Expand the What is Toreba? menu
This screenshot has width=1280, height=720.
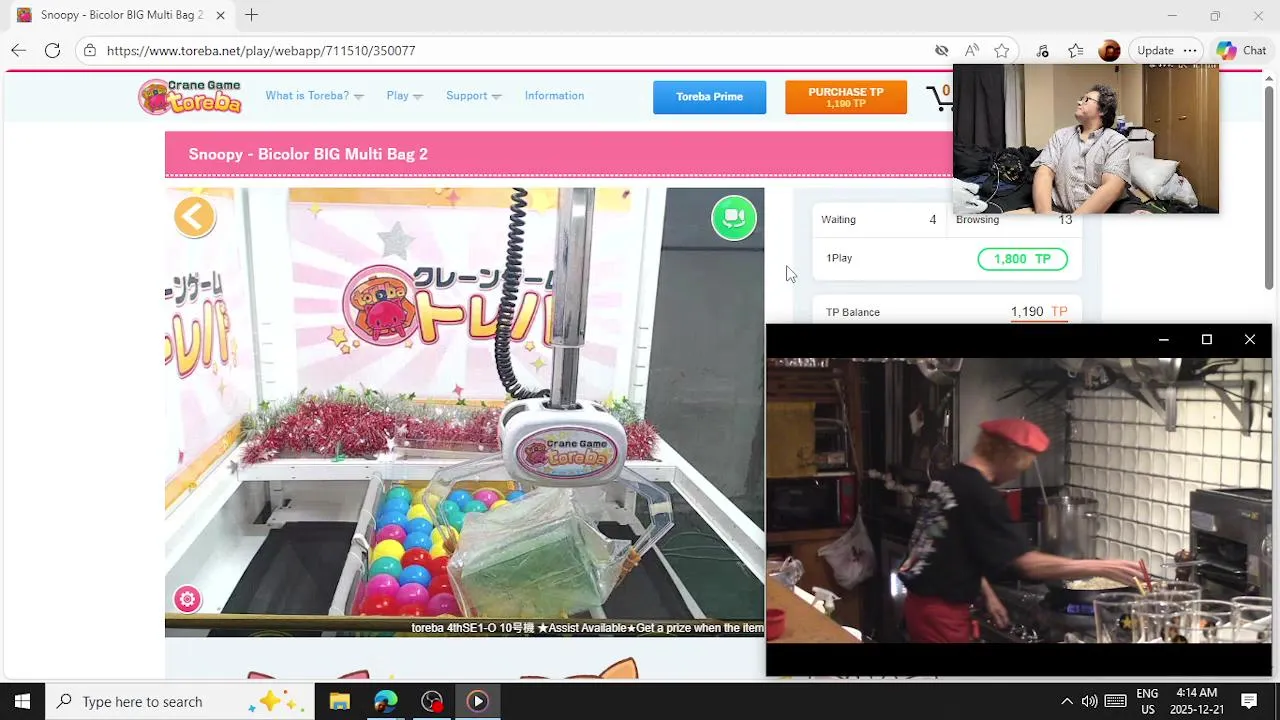click(x=314, y=96)
